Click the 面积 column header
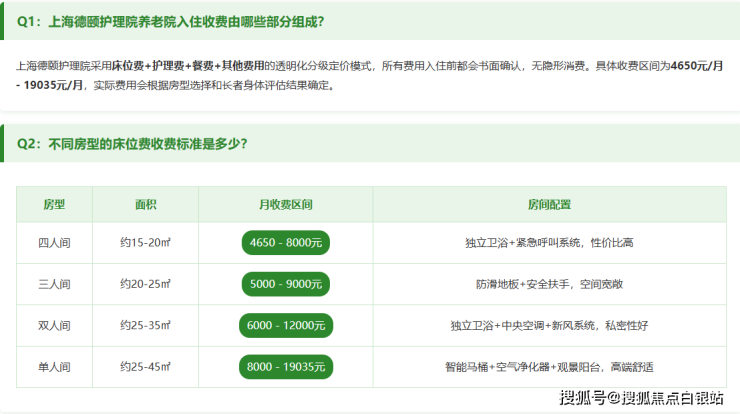 tap(145, 204)
